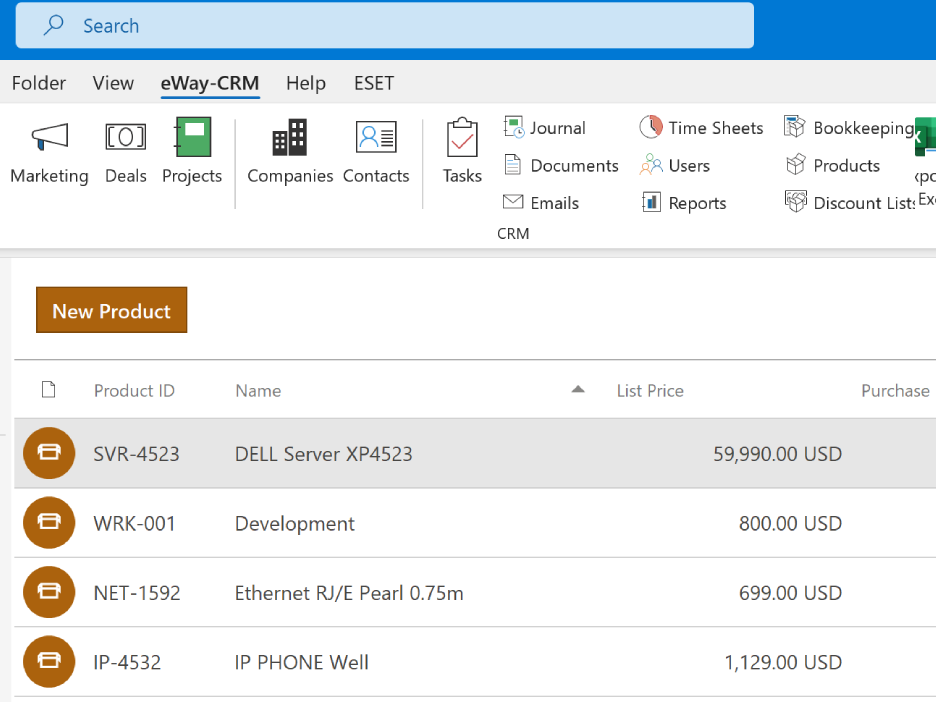Click the Users people icon
The height and width of the screenshot is (702, 936).
pyautogui.click(x=651, y=165)
